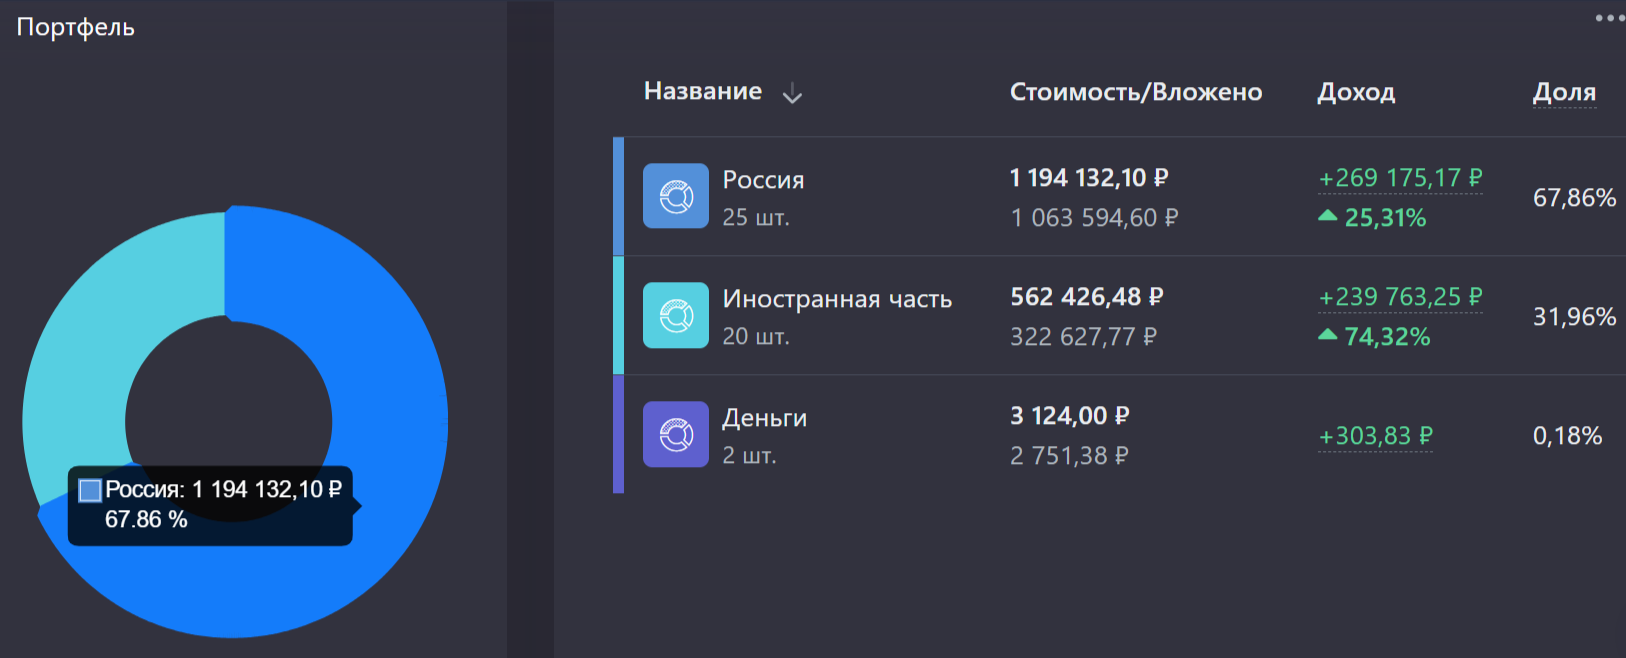Viewport: 1626px width, 658px height.
Task: Click green up-triangle beside 74,32%
Action: point(1328,335)
